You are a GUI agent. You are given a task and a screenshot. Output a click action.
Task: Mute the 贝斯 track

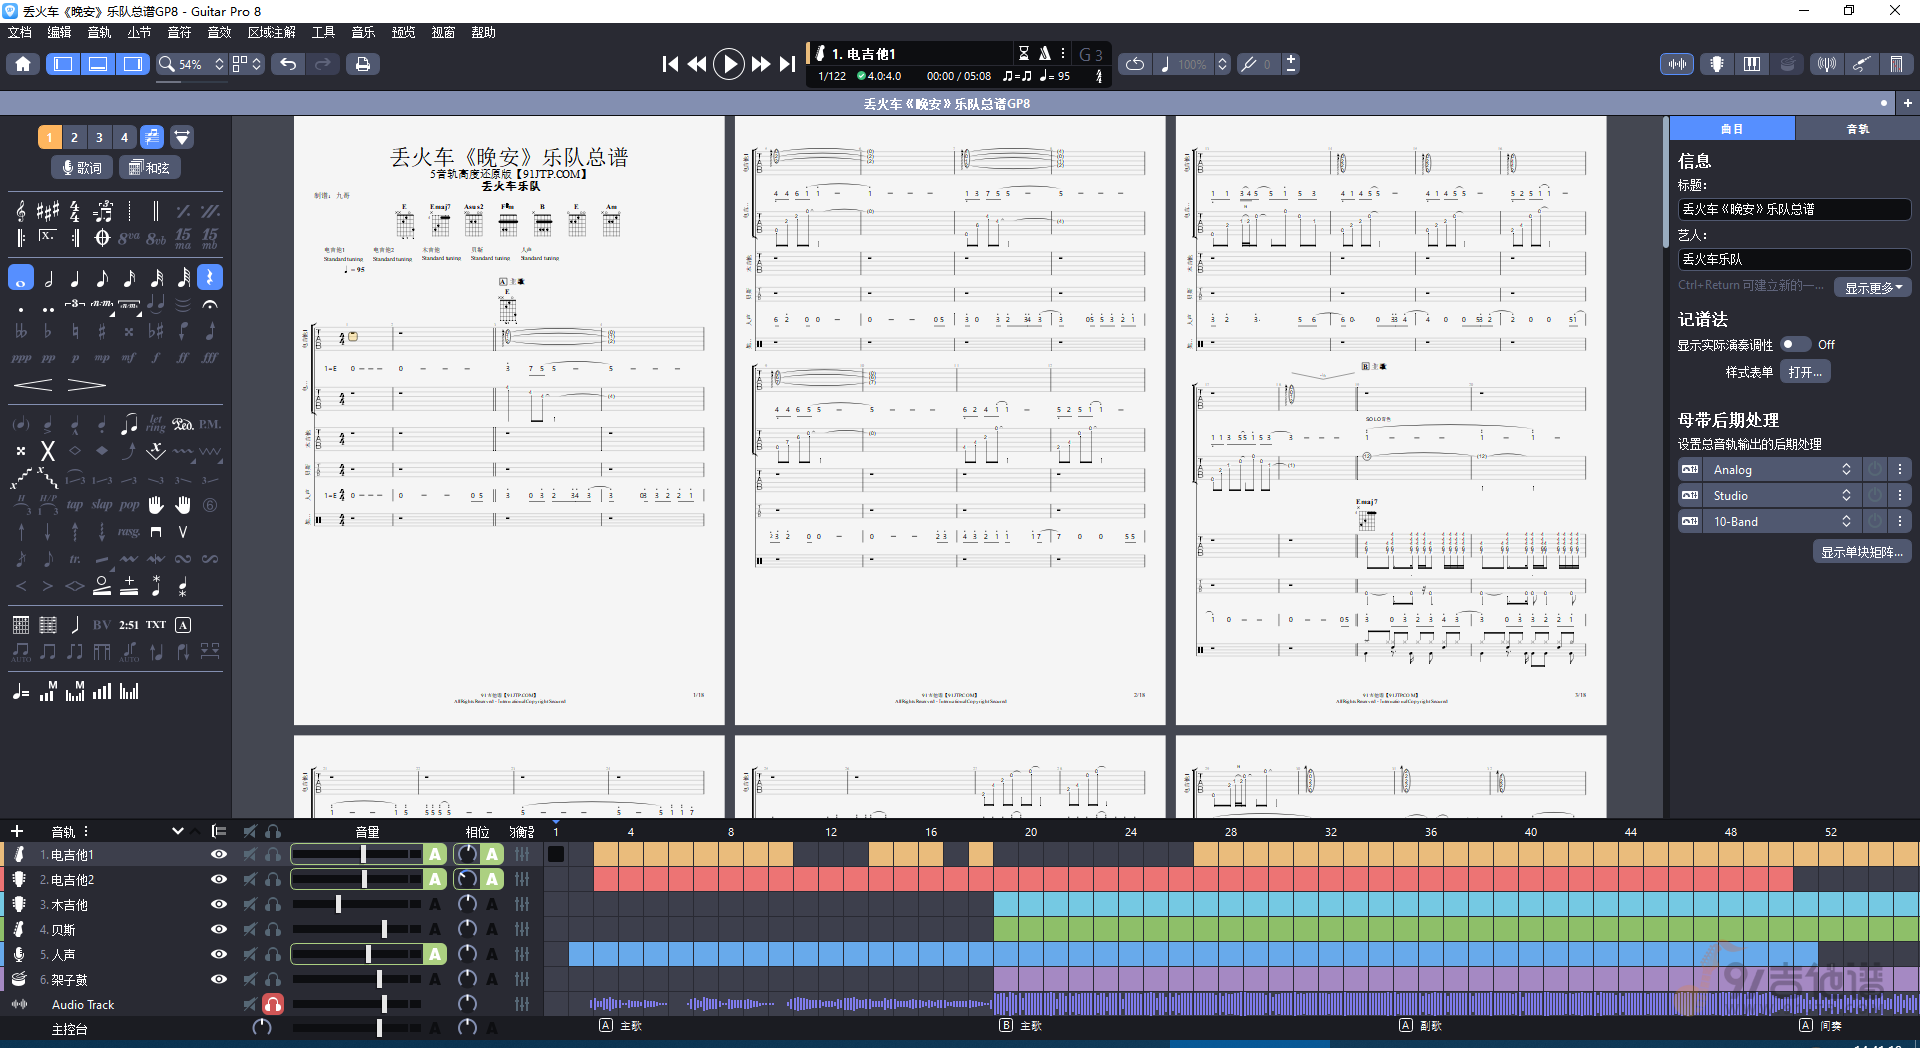(x=250, y=930)
